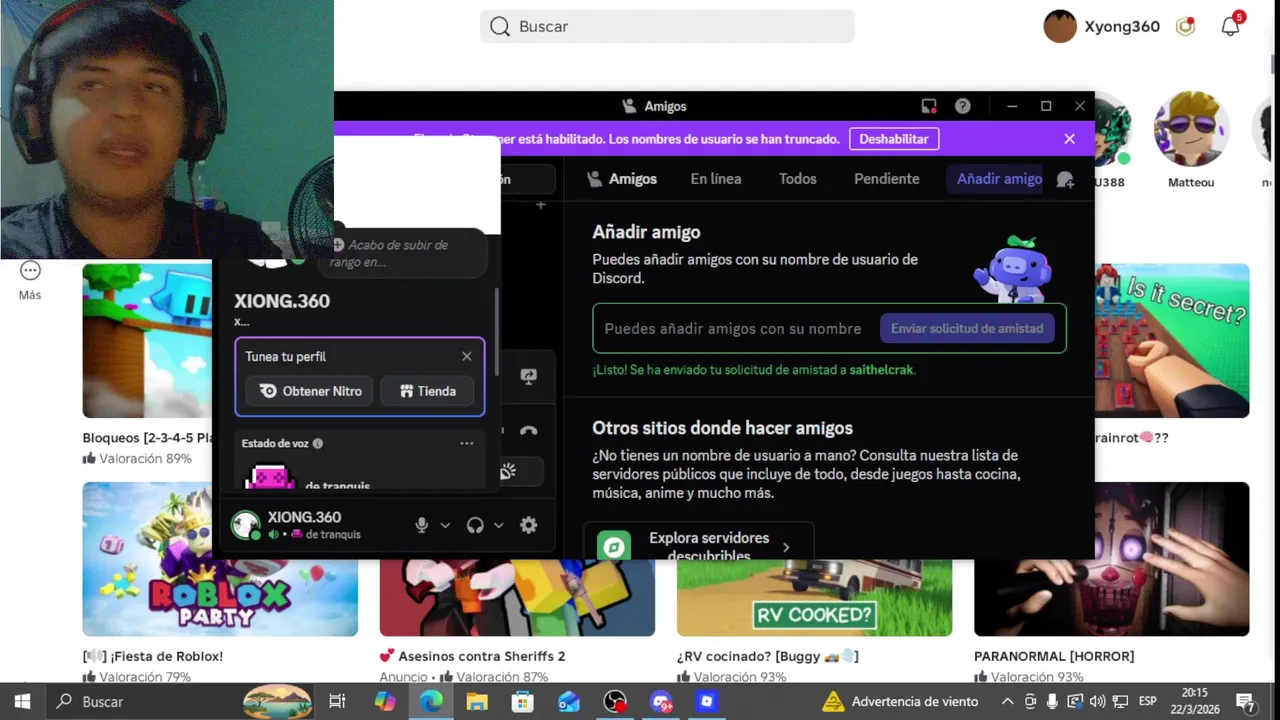This screenshot has width=1280, height=720.
Task: Show hidden tray icons chevron
Action: click(1008, 702)
